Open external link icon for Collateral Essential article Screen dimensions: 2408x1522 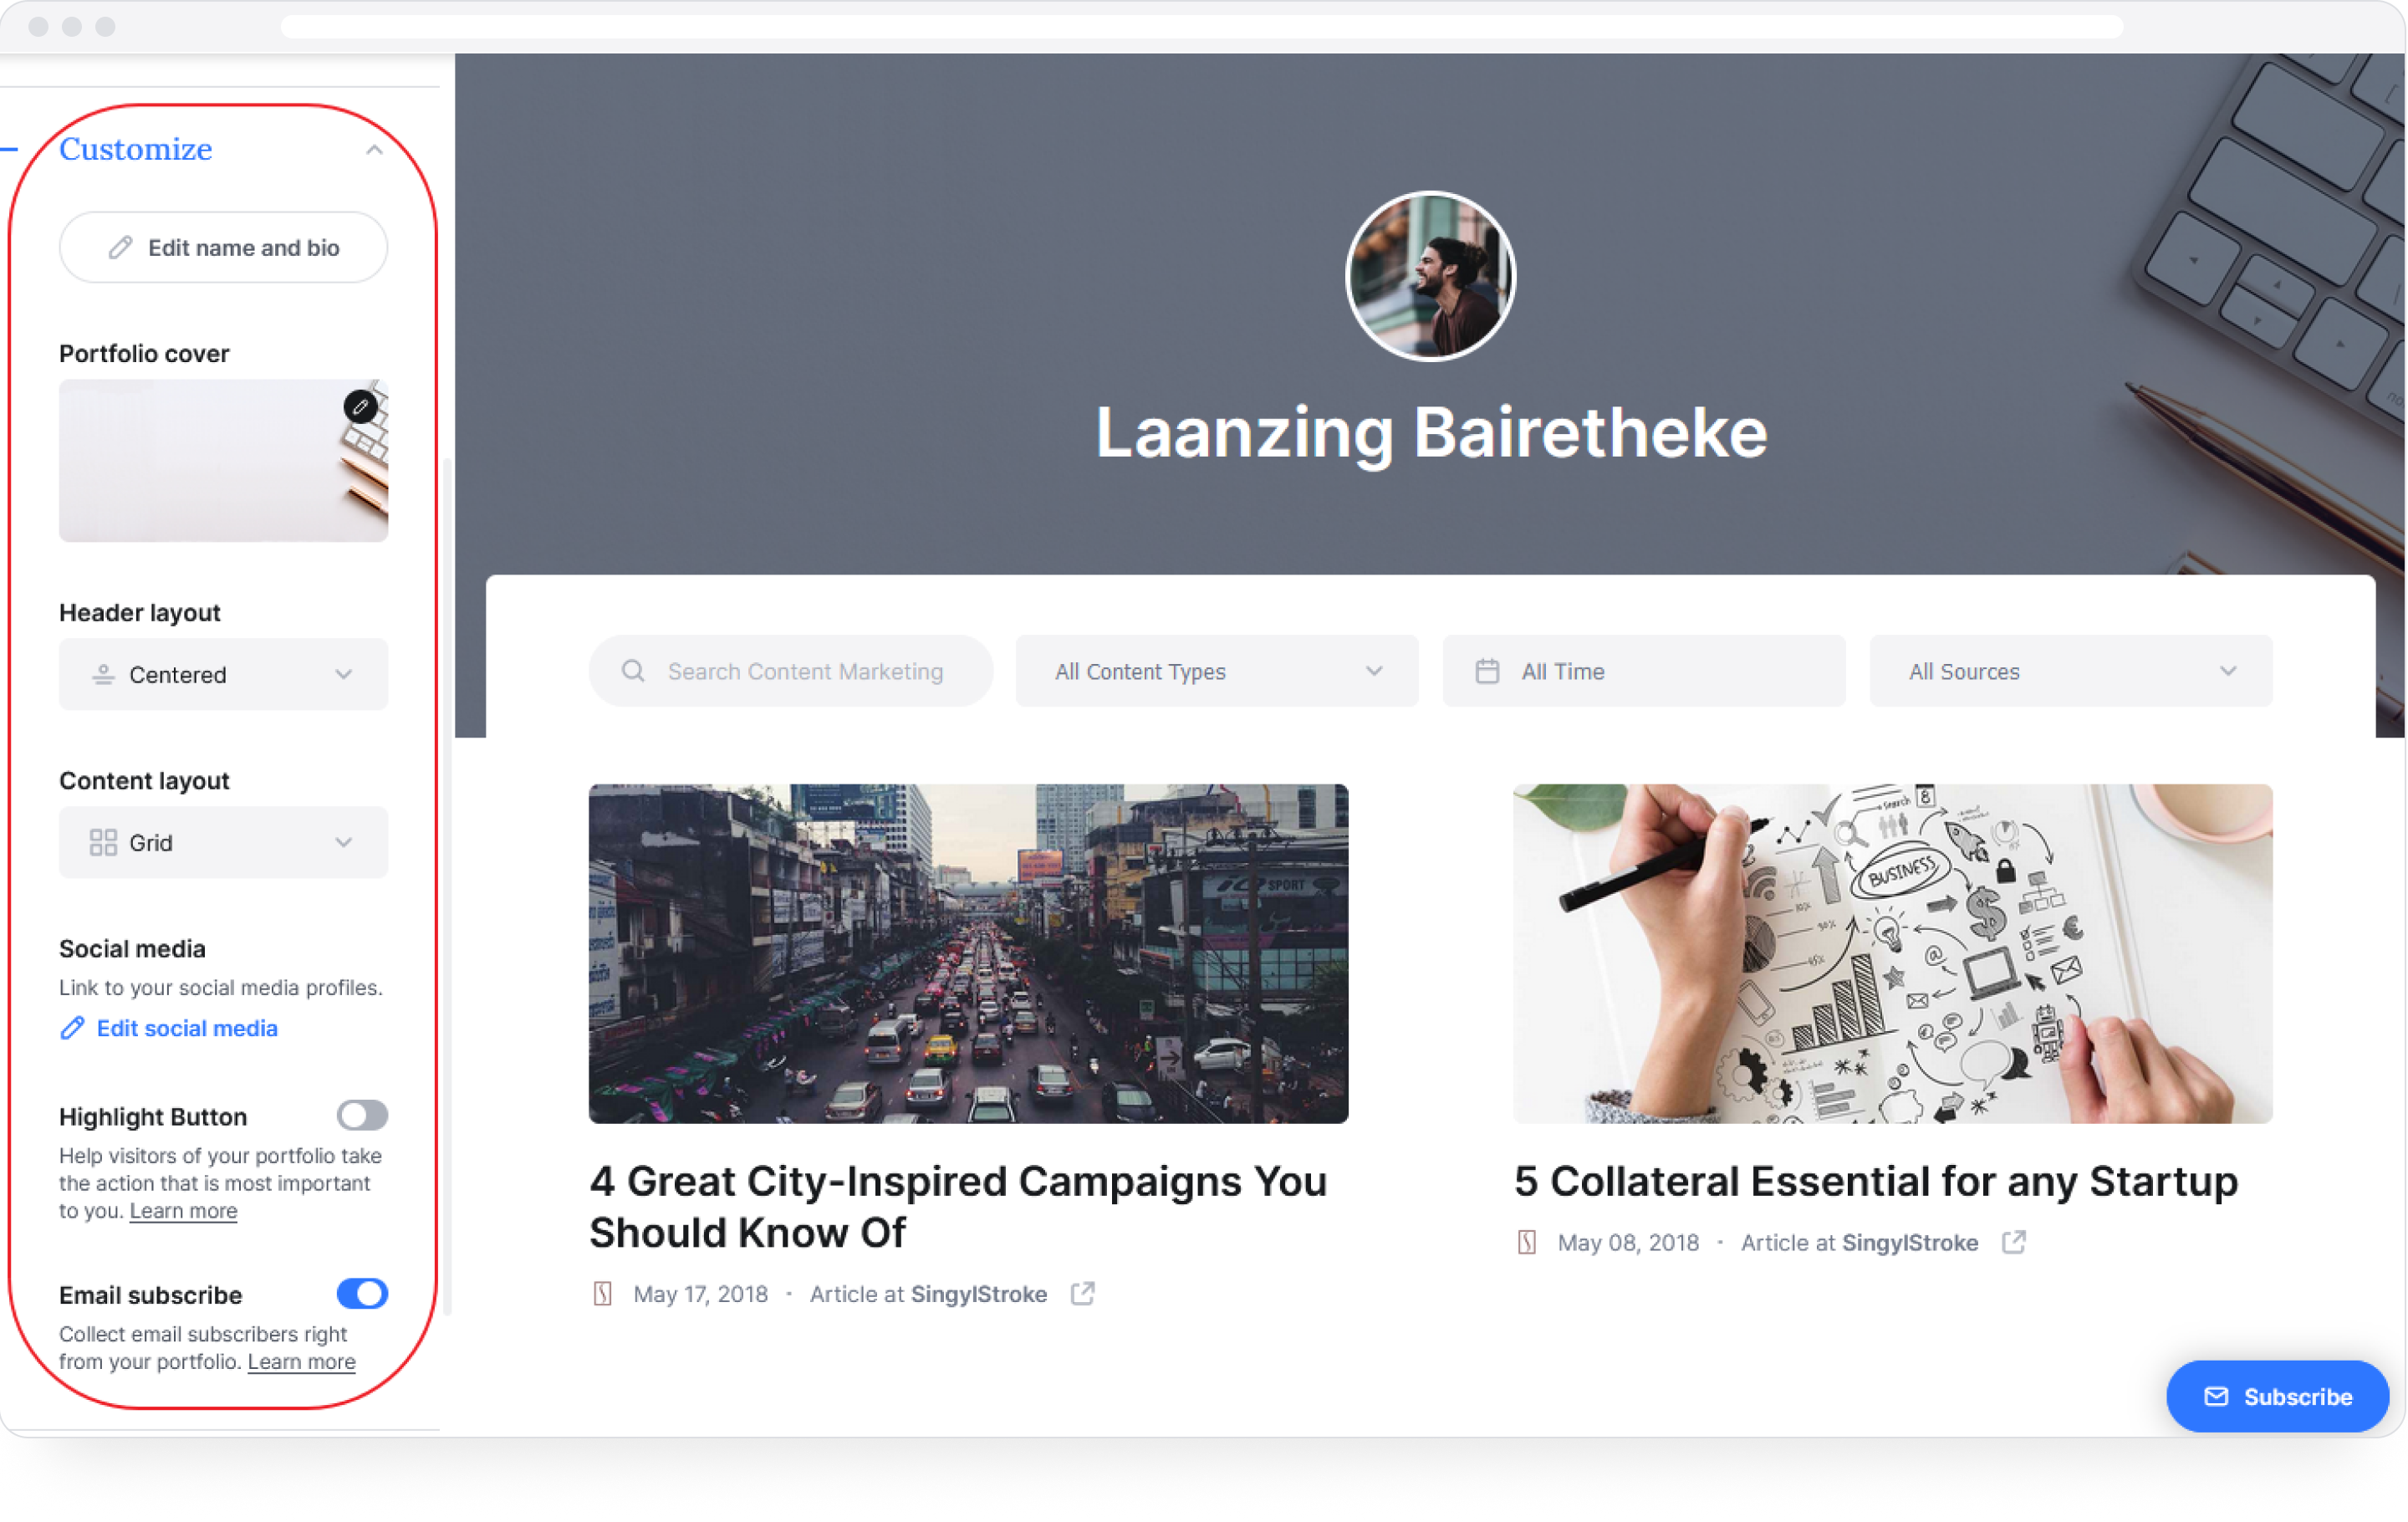[x=2013, y=1242]
